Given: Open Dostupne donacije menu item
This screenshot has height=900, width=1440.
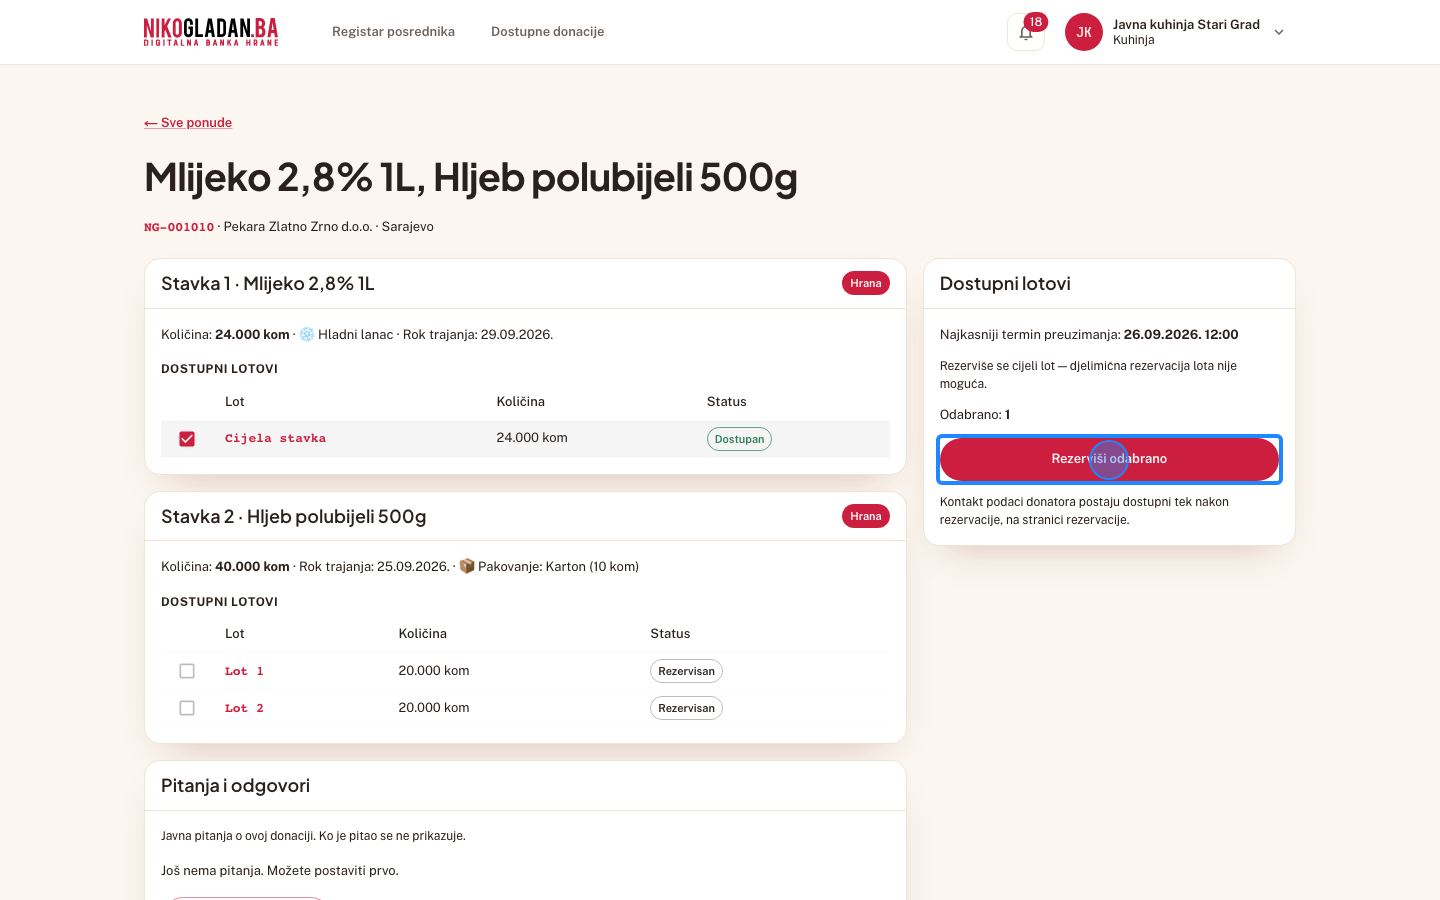Looking at the screenshot, I should (547, 32).
